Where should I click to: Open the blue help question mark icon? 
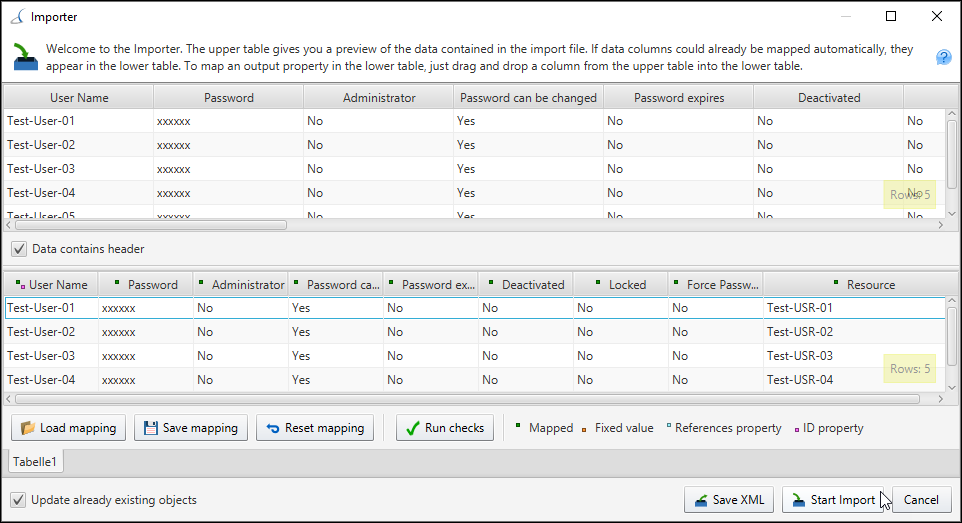pos(944,58)
